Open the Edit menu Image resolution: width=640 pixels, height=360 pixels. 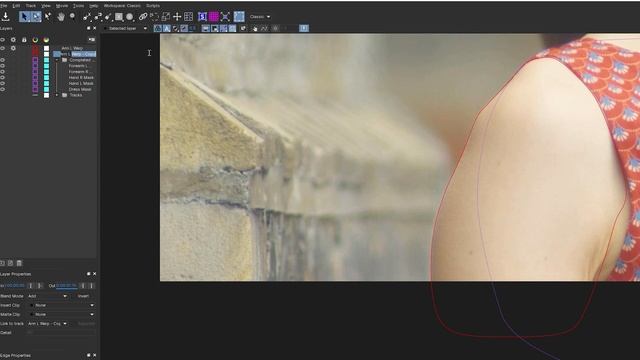(16, 6)
